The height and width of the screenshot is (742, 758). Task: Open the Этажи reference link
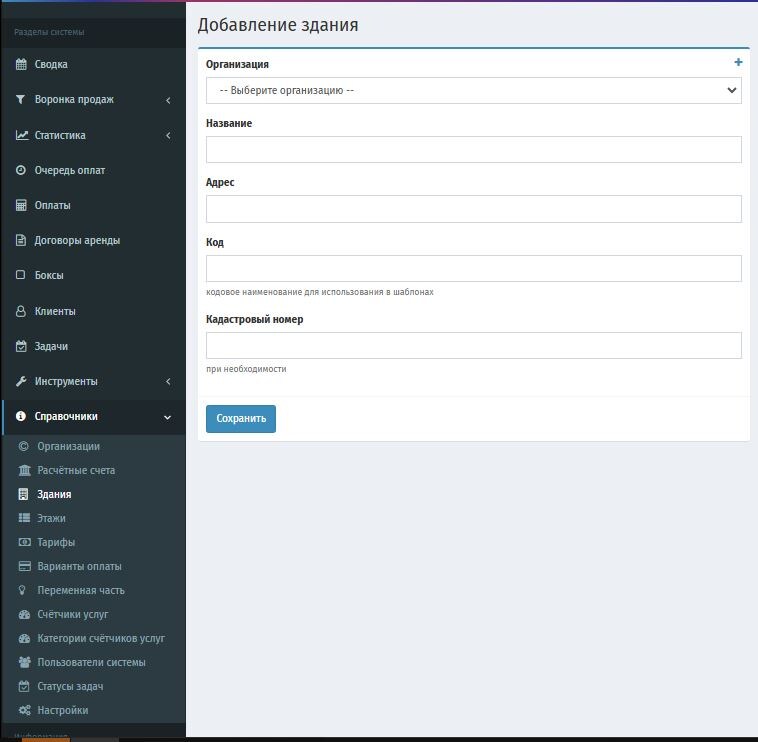pos(51,518)
